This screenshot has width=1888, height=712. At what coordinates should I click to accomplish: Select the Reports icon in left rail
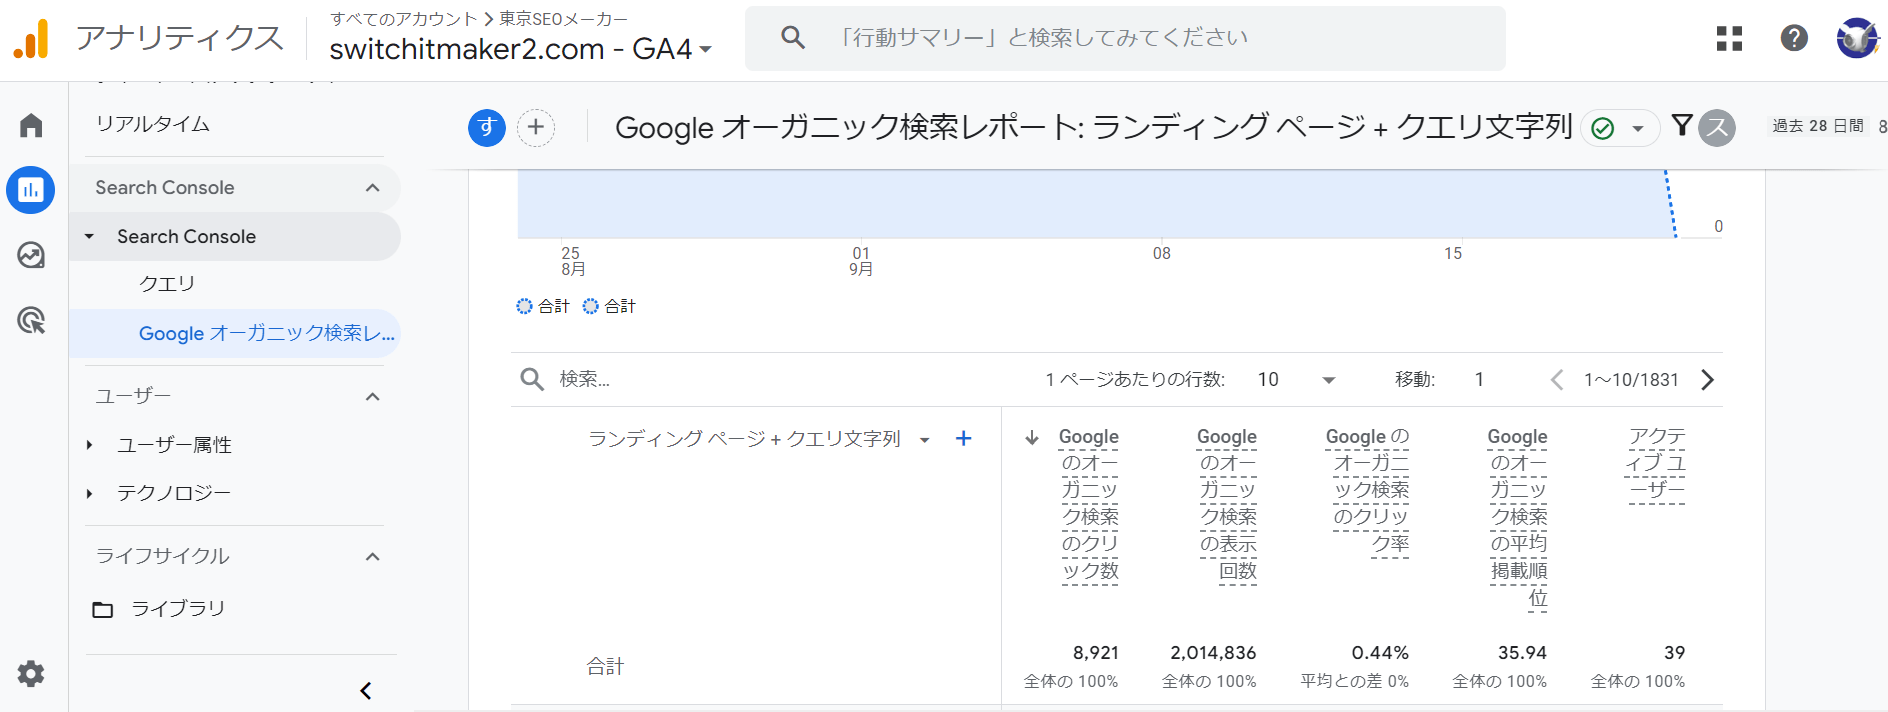click(31, 190)
